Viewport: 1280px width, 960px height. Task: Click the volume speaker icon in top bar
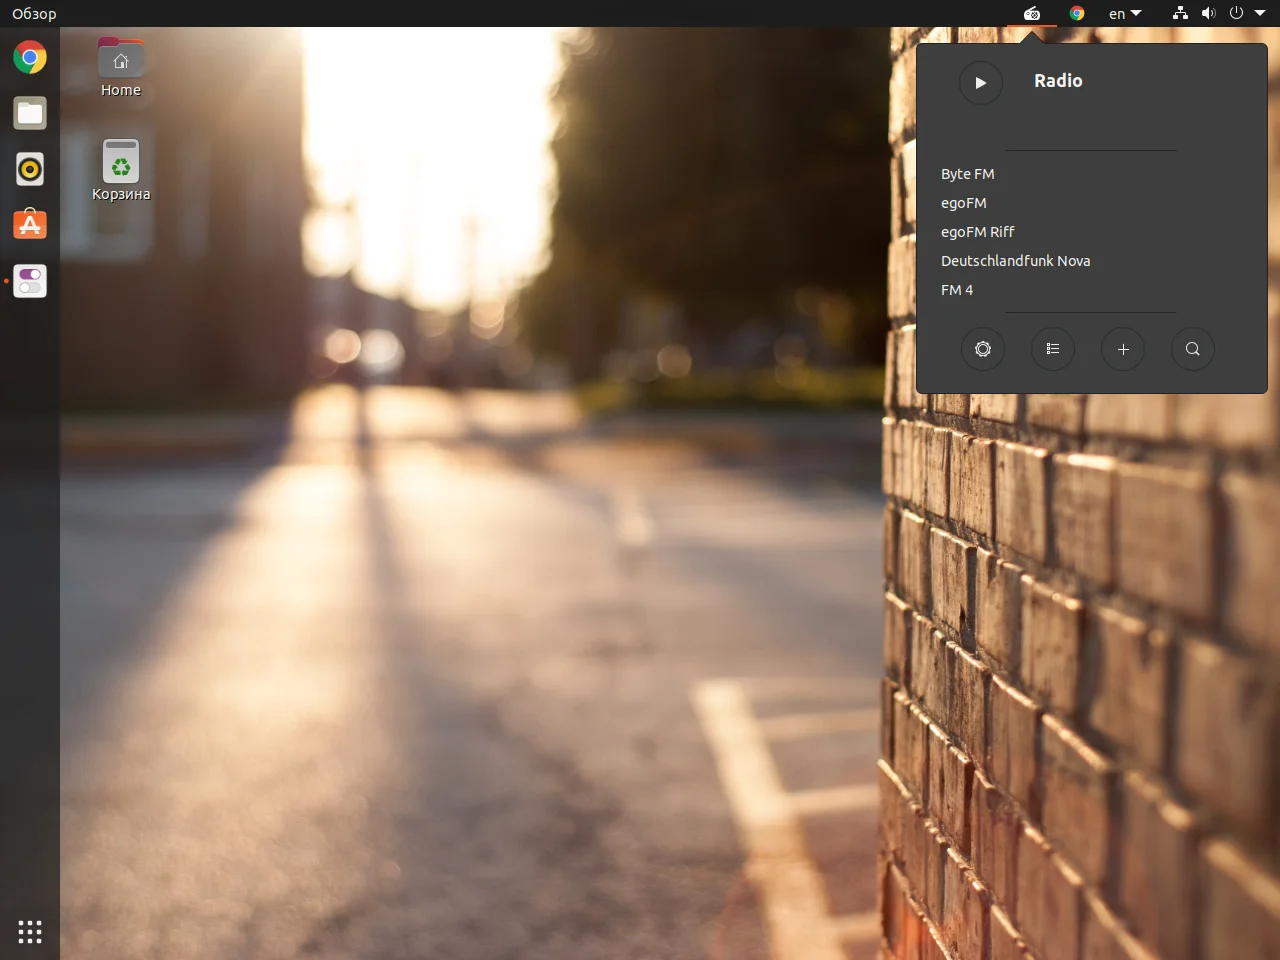pos(1209,14)
